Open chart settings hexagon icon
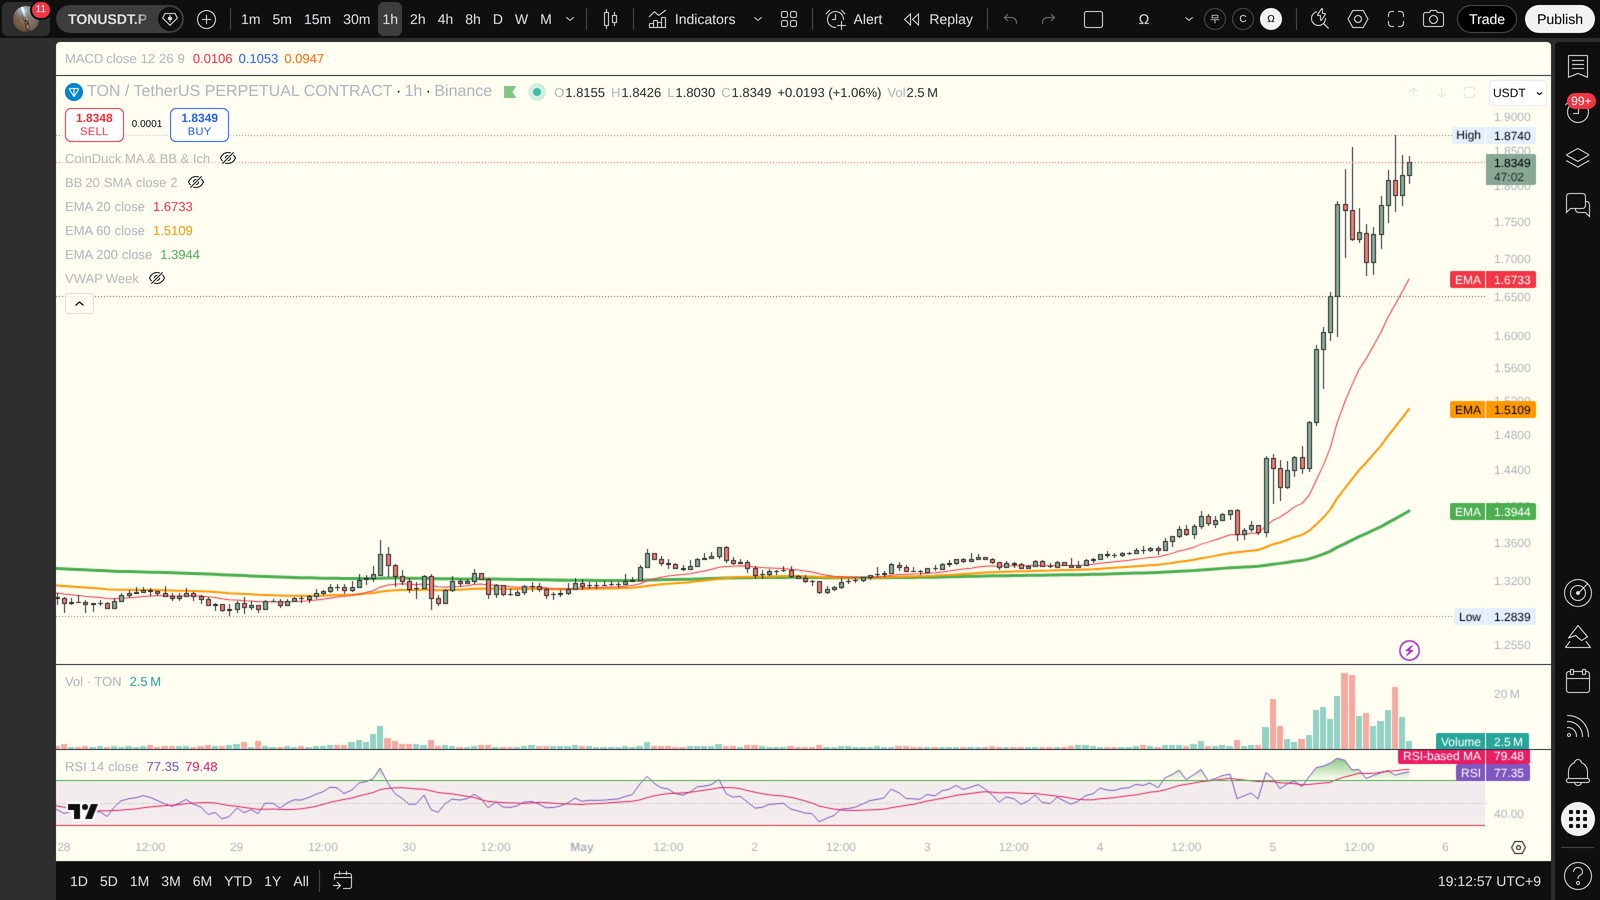 point(1357,19)
